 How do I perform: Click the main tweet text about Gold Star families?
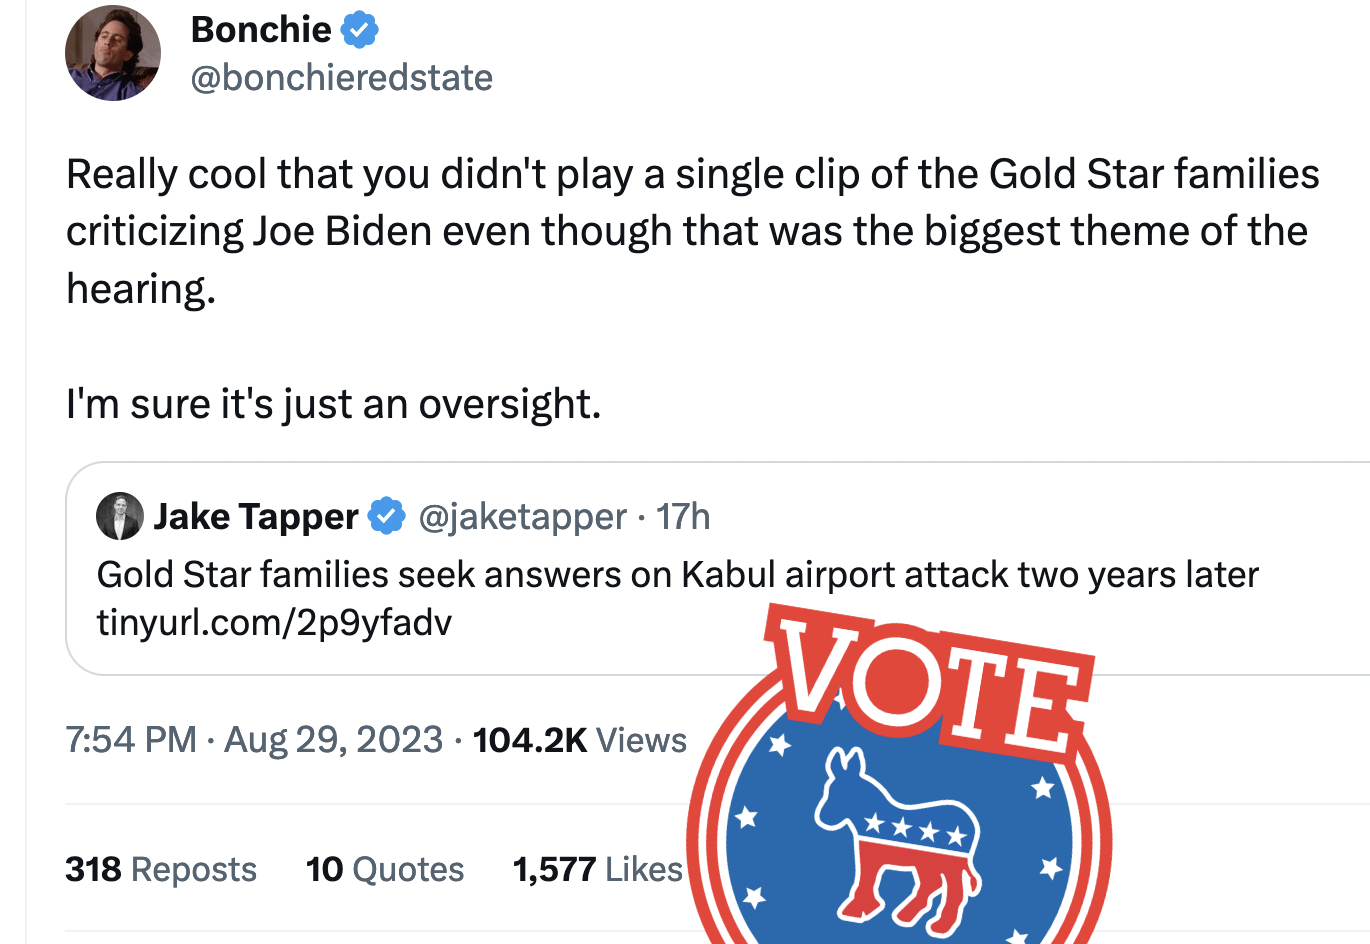click(x=690, y=231)
